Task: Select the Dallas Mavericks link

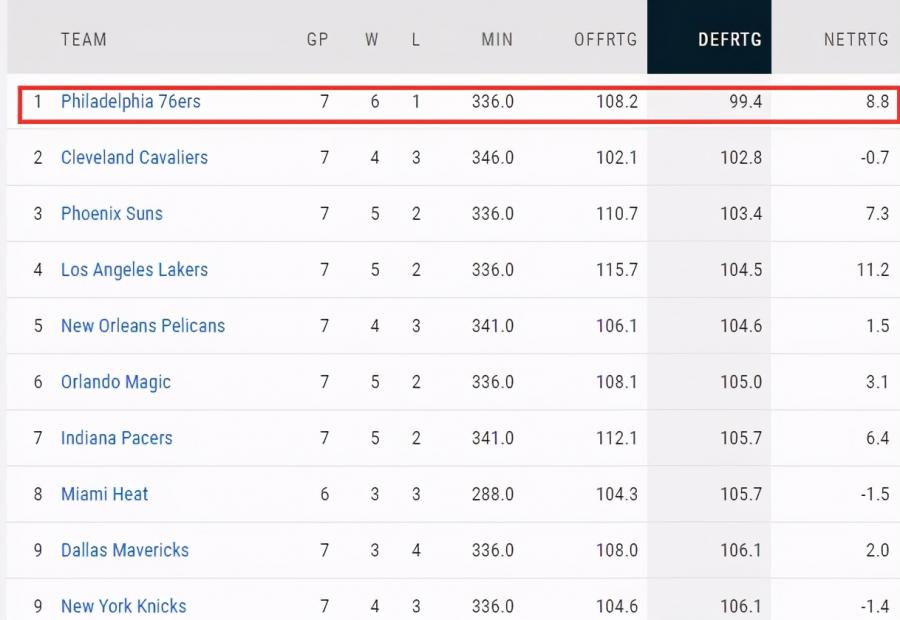Action: [x=124, y=549]
